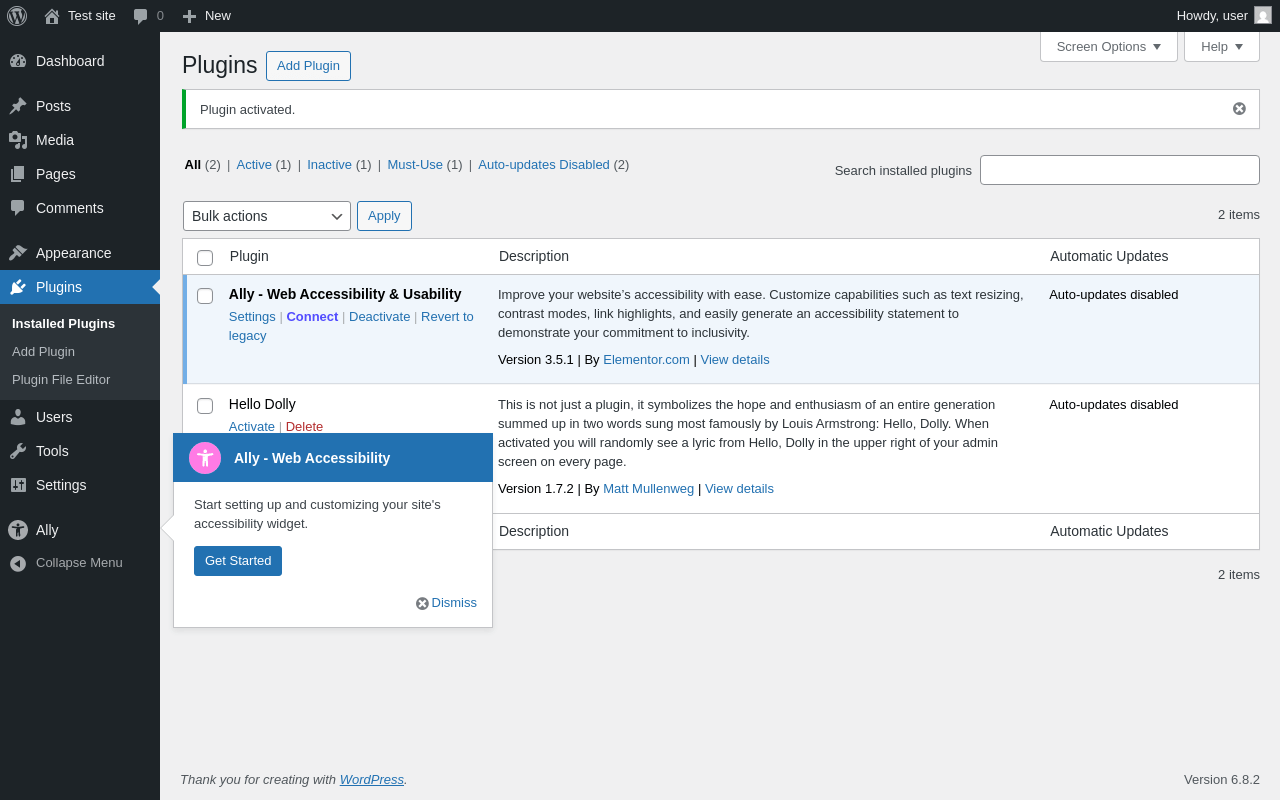Expand the Help tab
1280x800 pixels.
pos(1222,46)
